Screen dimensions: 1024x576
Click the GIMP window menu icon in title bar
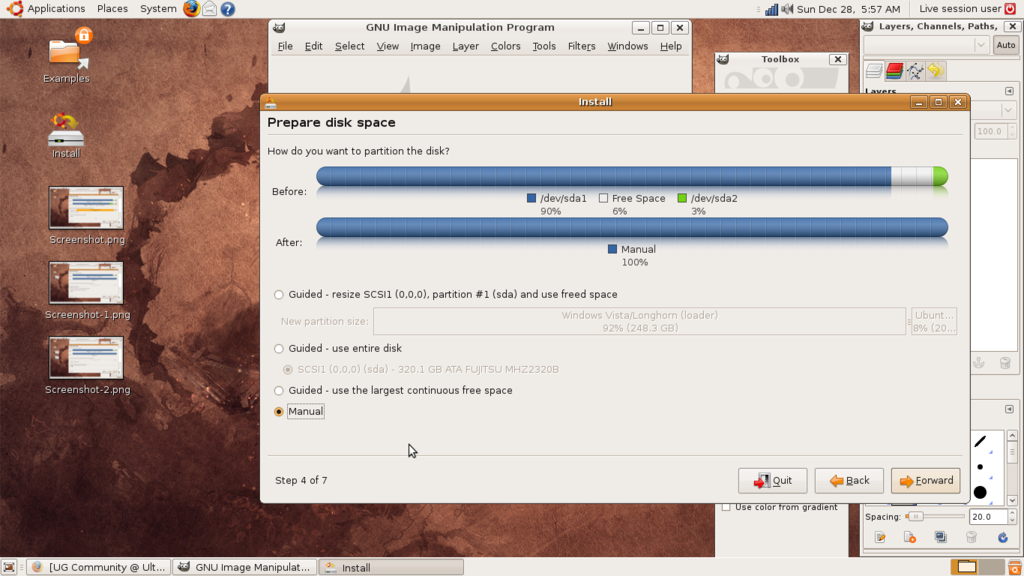pos(279,27)
